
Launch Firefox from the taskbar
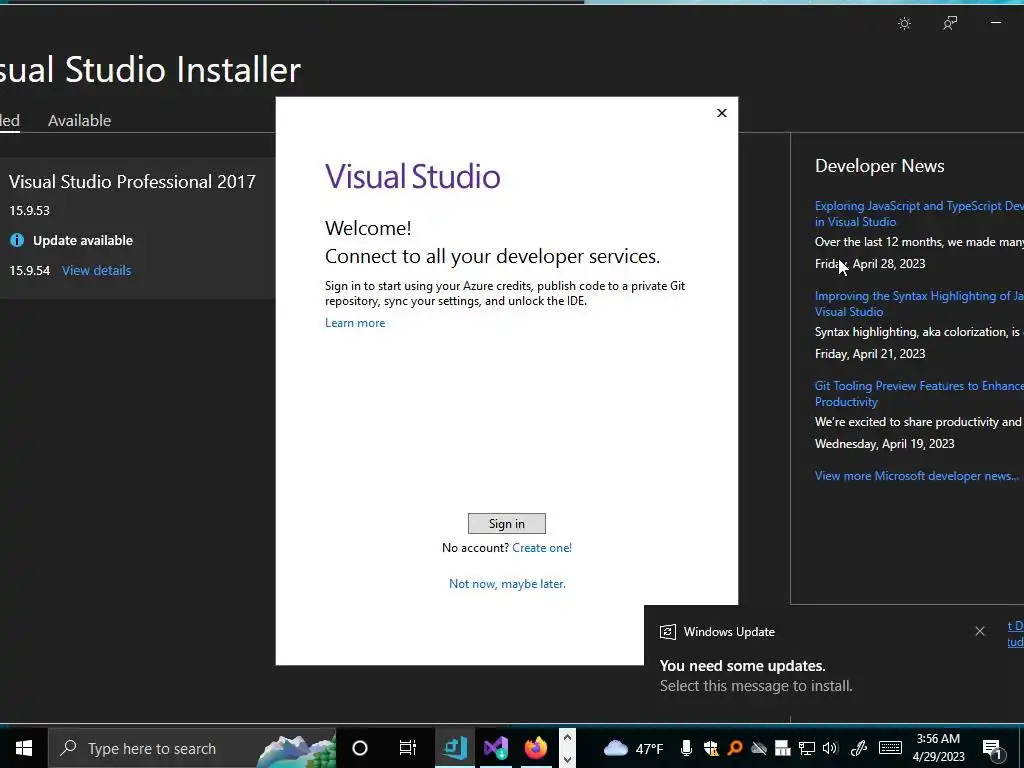pyautogui.click(x=536, y=748)
